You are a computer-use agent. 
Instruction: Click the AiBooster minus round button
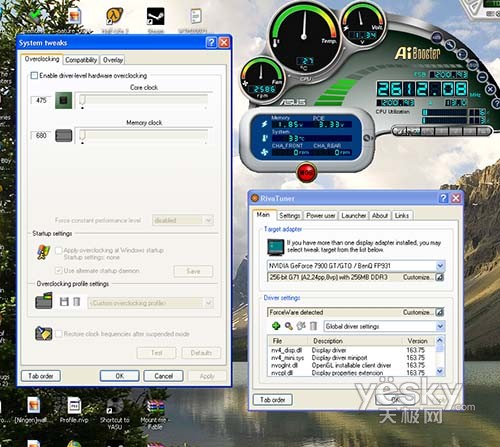[482, 77]
